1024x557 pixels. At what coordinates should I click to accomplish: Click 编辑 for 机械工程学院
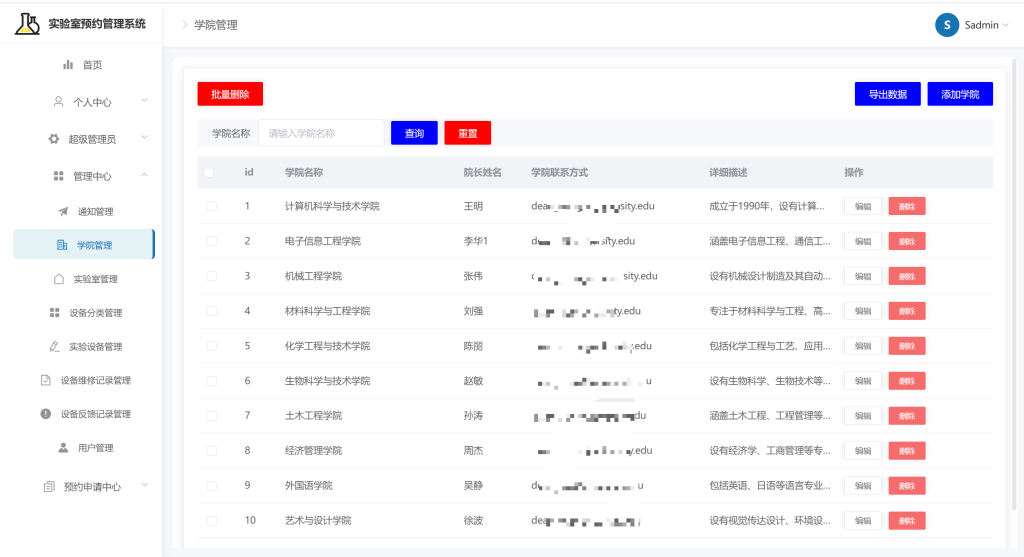[863, 276]
